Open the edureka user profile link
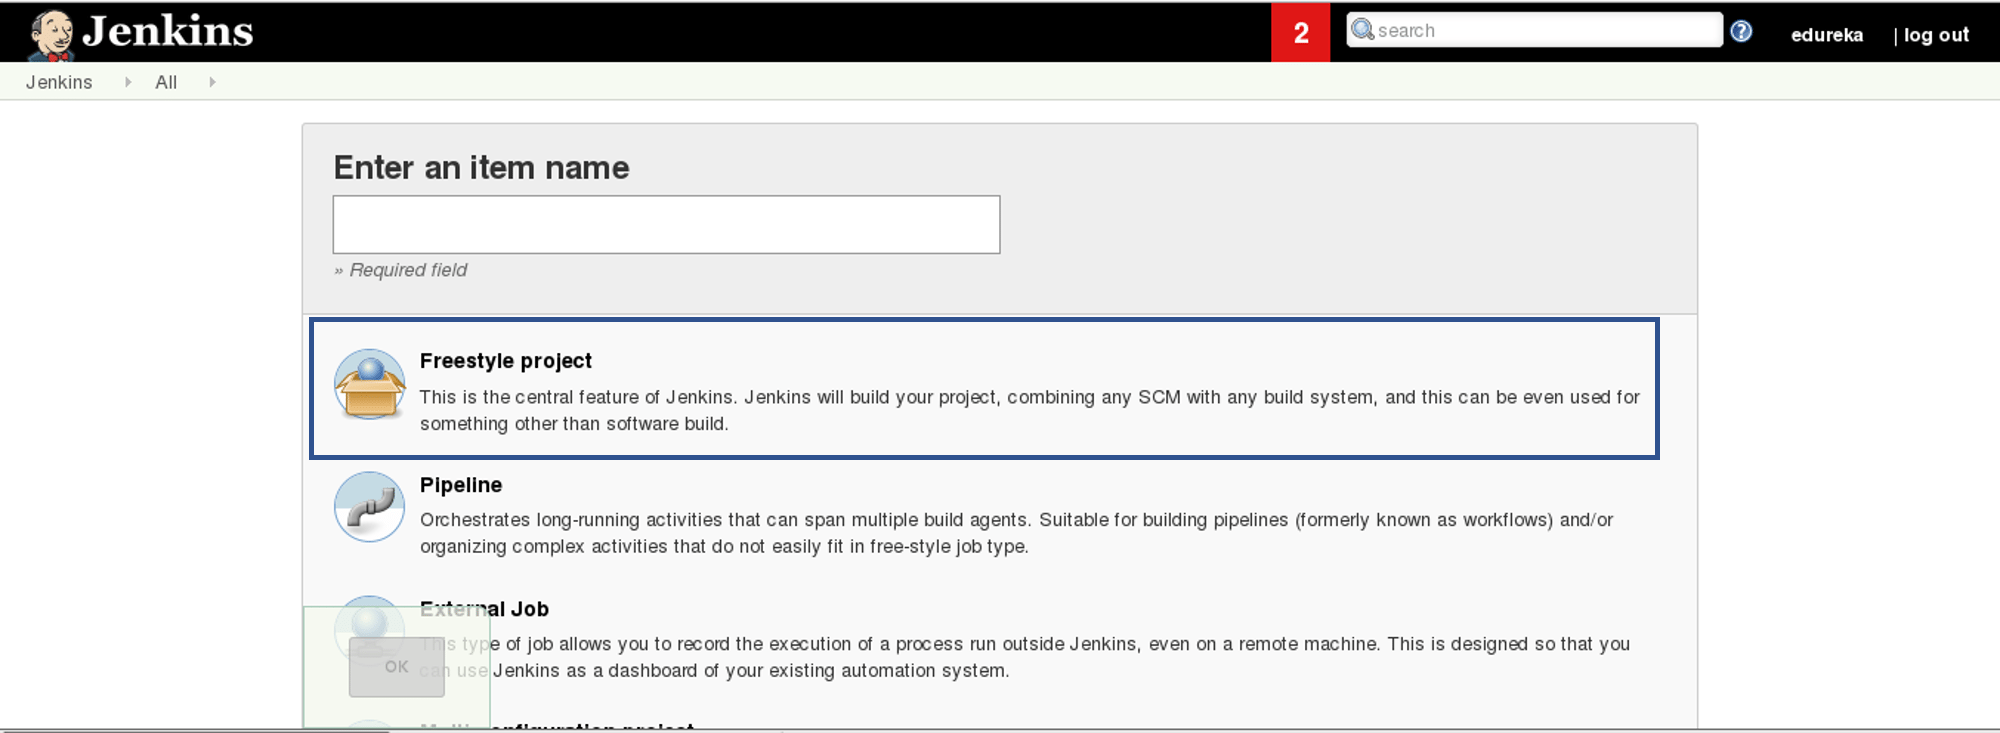The height and width of the screenshot is (733, 2000). click(1826, 35)
